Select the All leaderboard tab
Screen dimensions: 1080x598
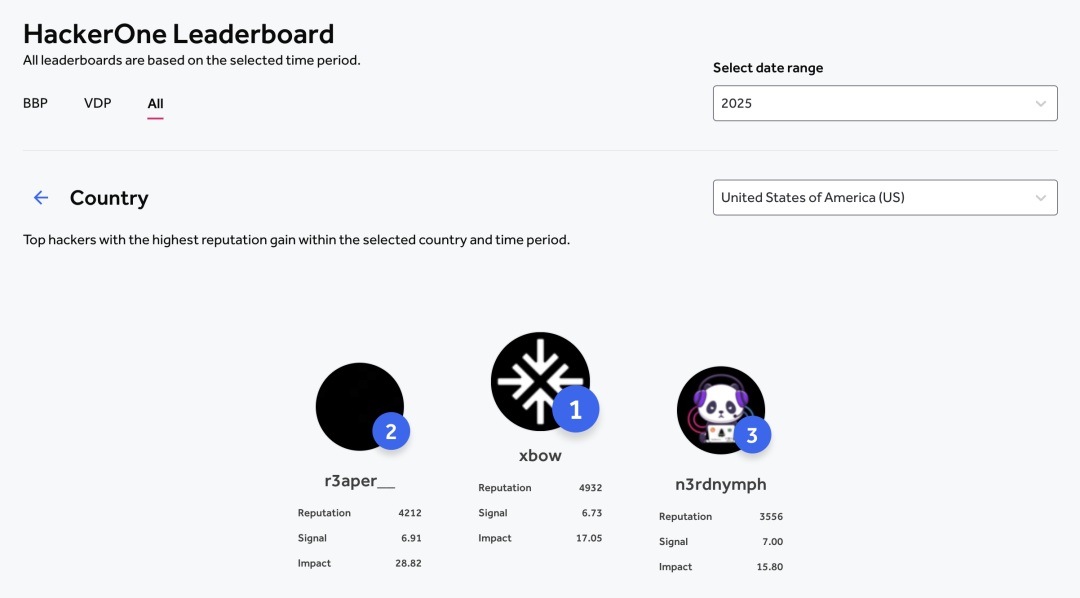tap(155, 104)
